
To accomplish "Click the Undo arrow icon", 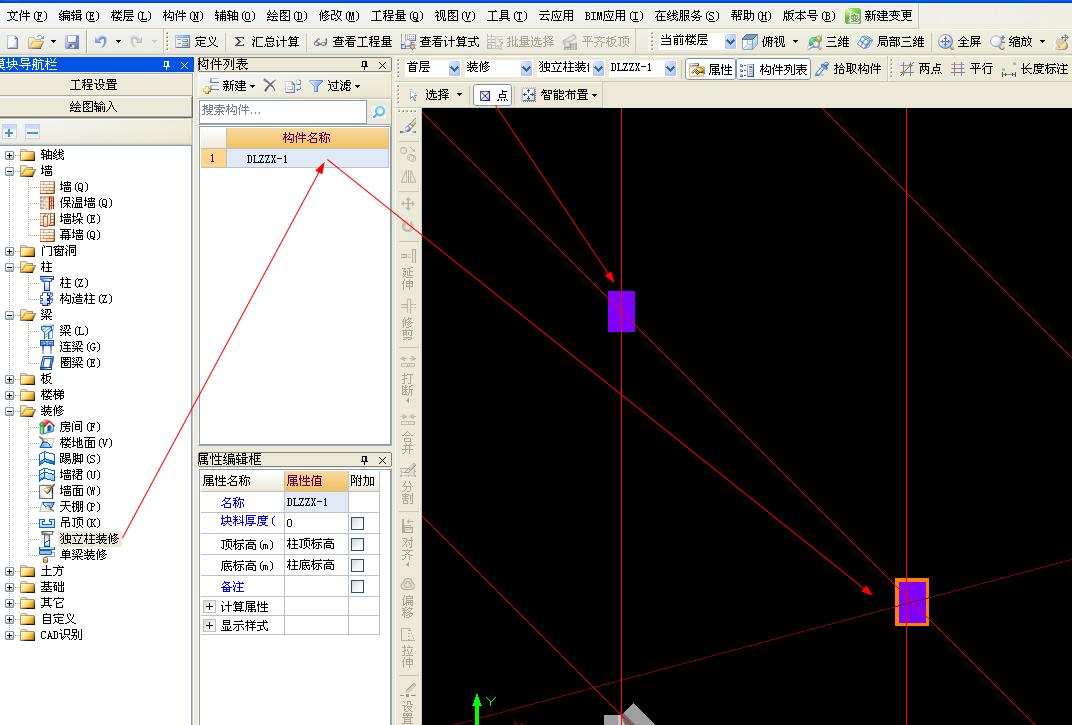I will click(x=100, y=42).
